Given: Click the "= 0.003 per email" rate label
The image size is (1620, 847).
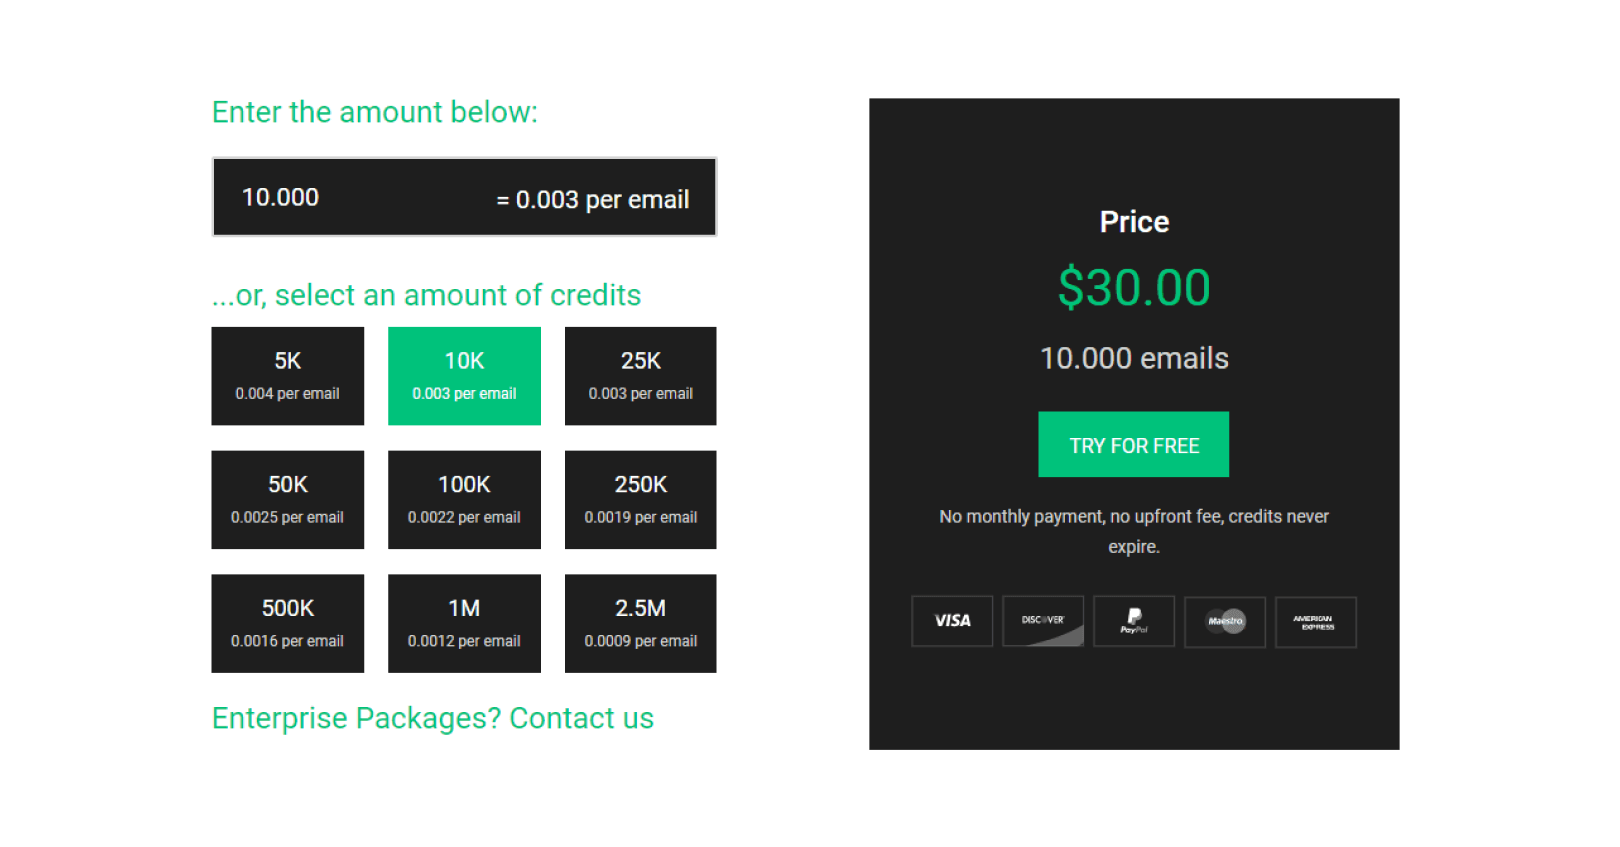Looking at the screenshot, I should click(x=593, y=200).
